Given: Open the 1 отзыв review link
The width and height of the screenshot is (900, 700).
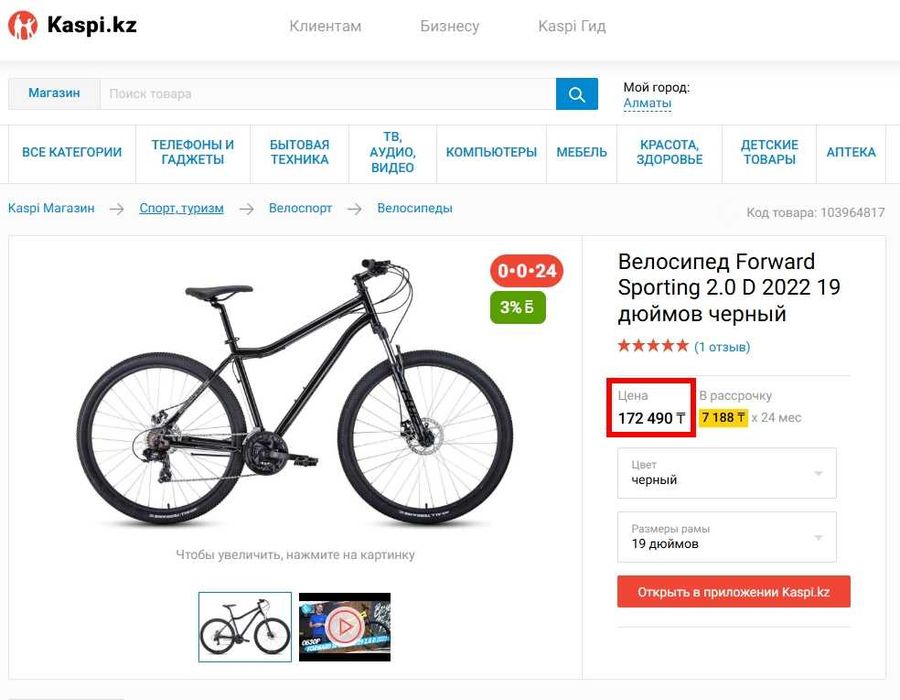Looking at the screenshot, I should pyautogui.click(x=722, y=347).
